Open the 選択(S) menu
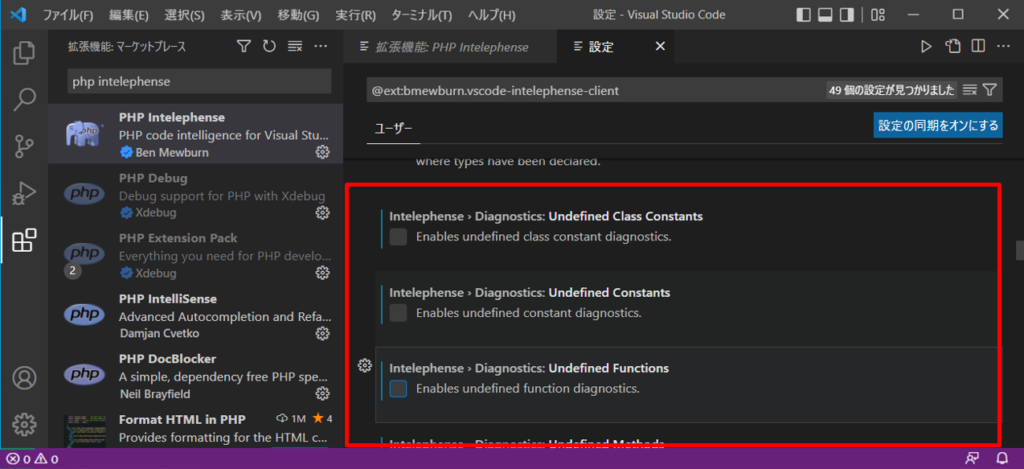1024x469 pixels. click(185, 14)
